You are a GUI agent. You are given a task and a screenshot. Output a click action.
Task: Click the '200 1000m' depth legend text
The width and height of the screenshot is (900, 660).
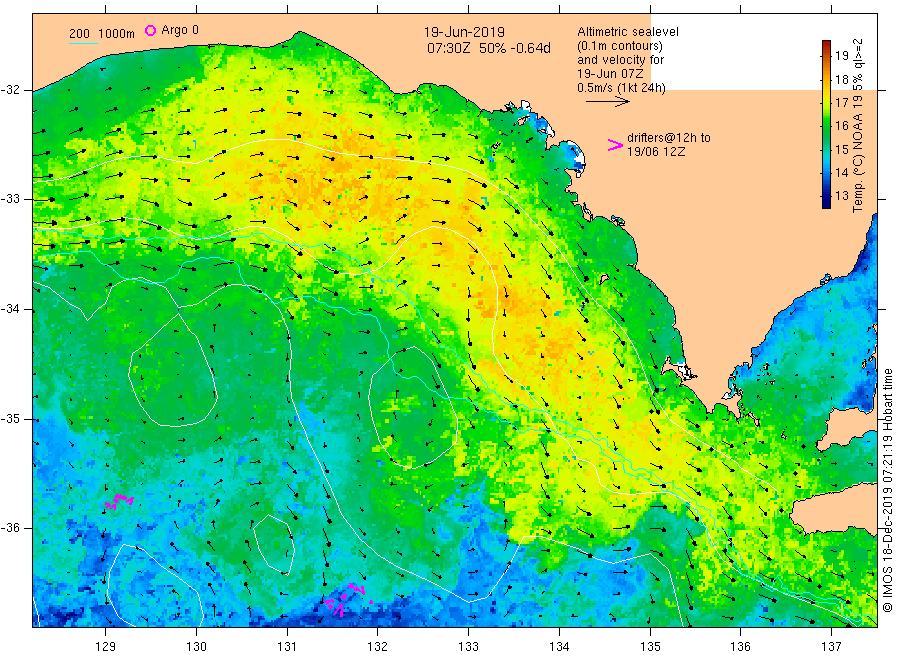(x=102, y=34)
